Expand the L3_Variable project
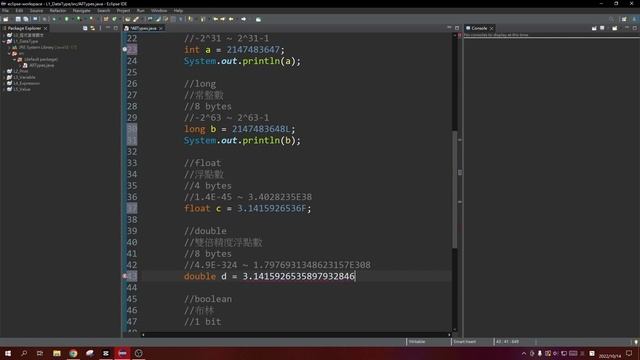Screen dimensions: 640x360 [x=4, y=77]
